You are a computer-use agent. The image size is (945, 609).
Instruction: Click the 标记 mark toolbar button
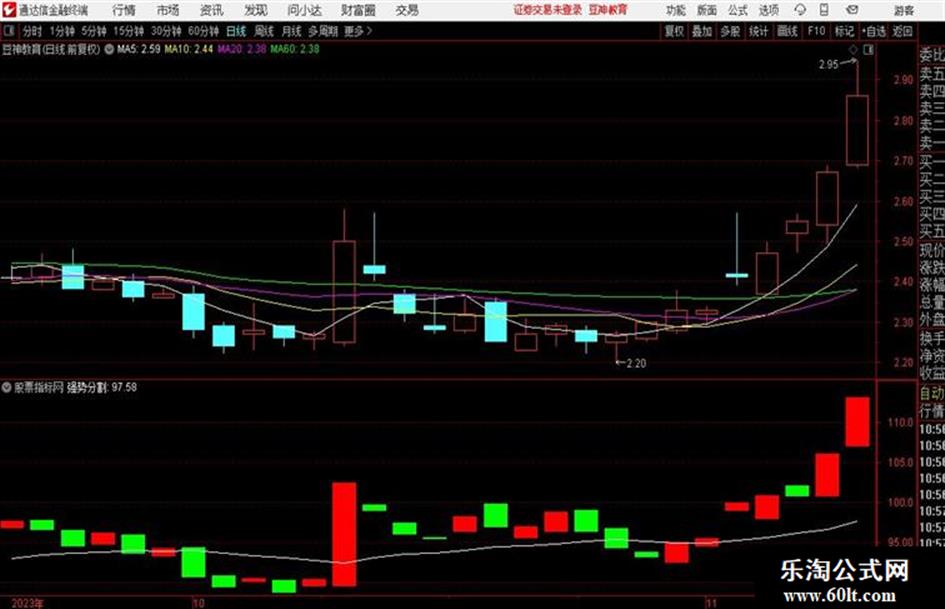coord(844,31)
